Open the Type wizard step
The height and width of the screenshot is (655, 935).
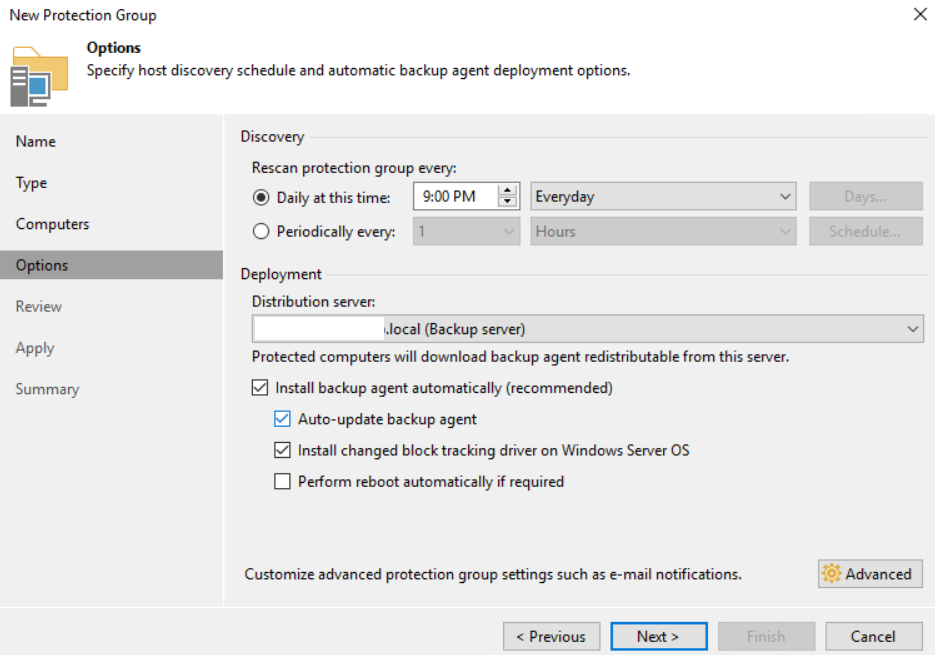[x=32, y=183]
